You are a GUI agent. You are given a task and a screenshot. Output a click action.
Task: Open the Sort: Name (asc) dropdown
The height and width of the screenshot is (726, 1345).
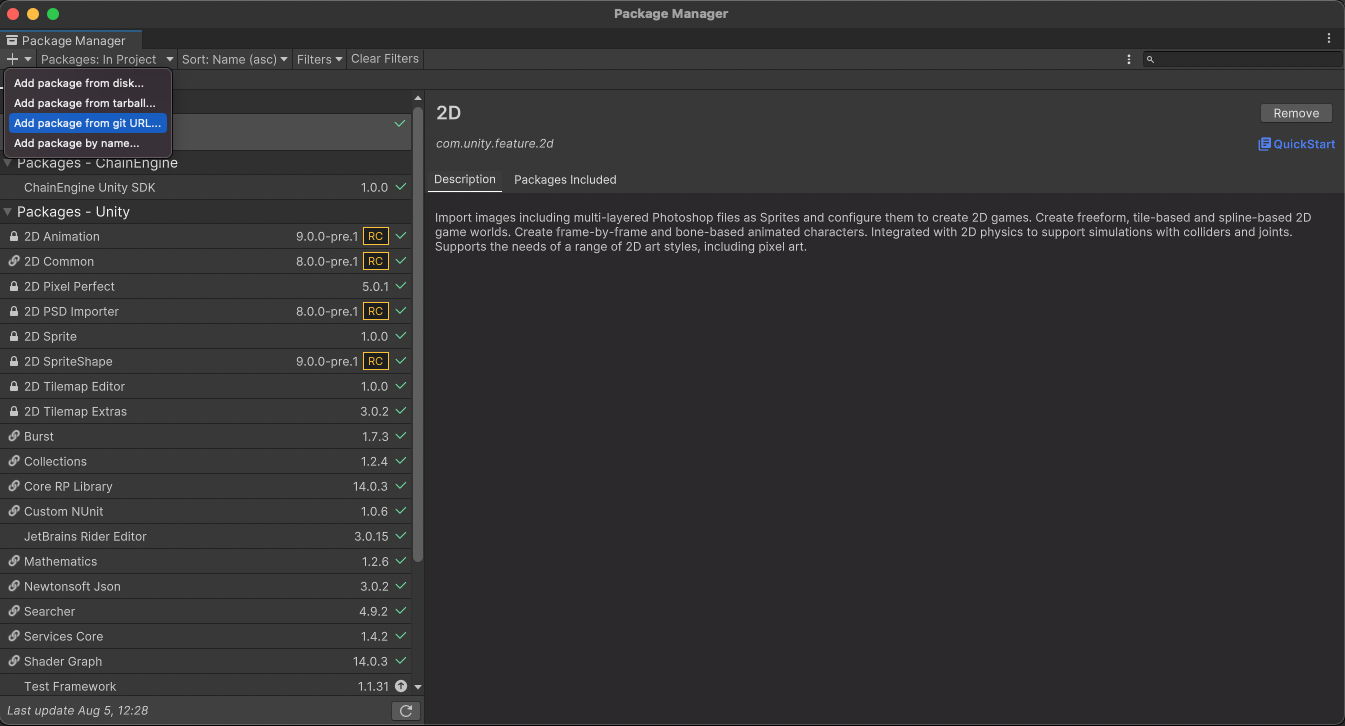point(235,60)
